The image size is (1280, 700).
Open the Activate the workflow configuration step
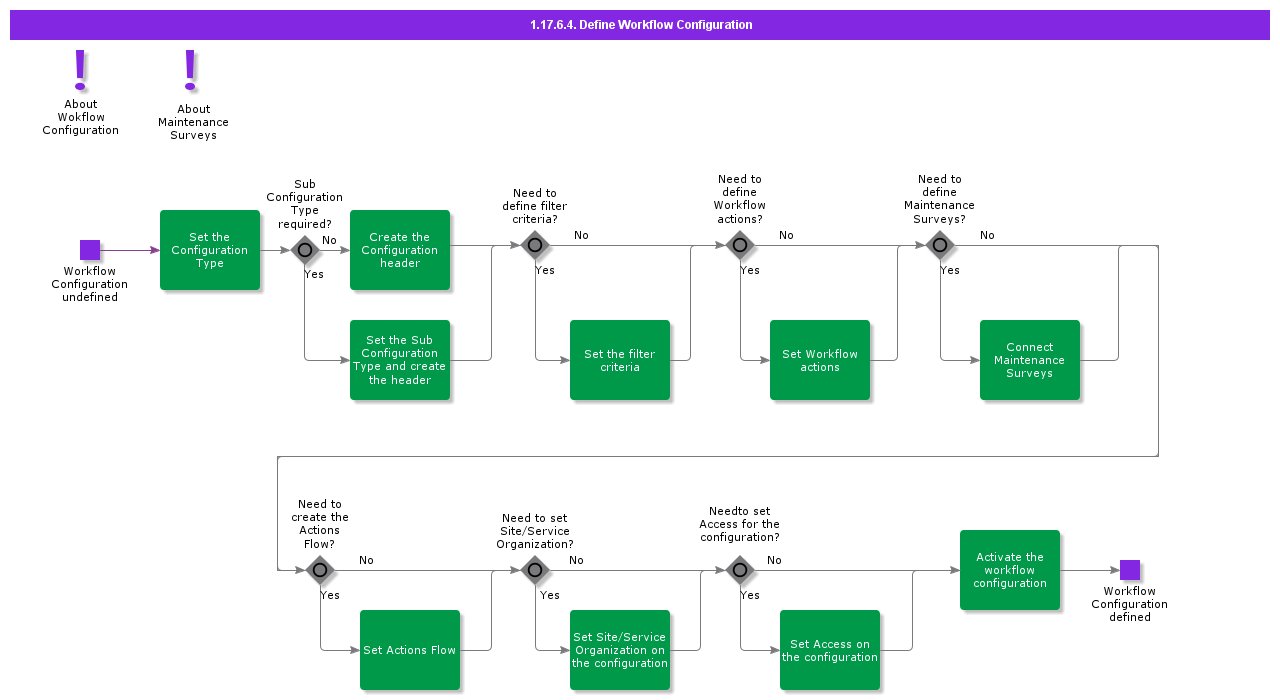coord(1010,570)
